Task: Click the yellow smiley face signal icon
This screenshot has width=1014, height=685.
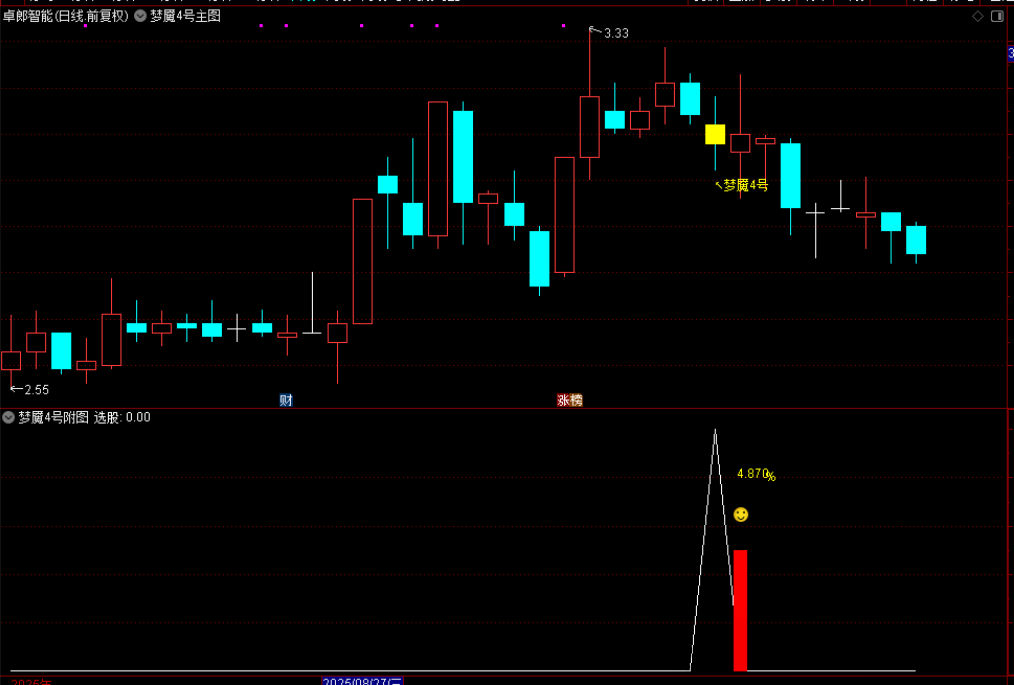Action: coord(740,514)
